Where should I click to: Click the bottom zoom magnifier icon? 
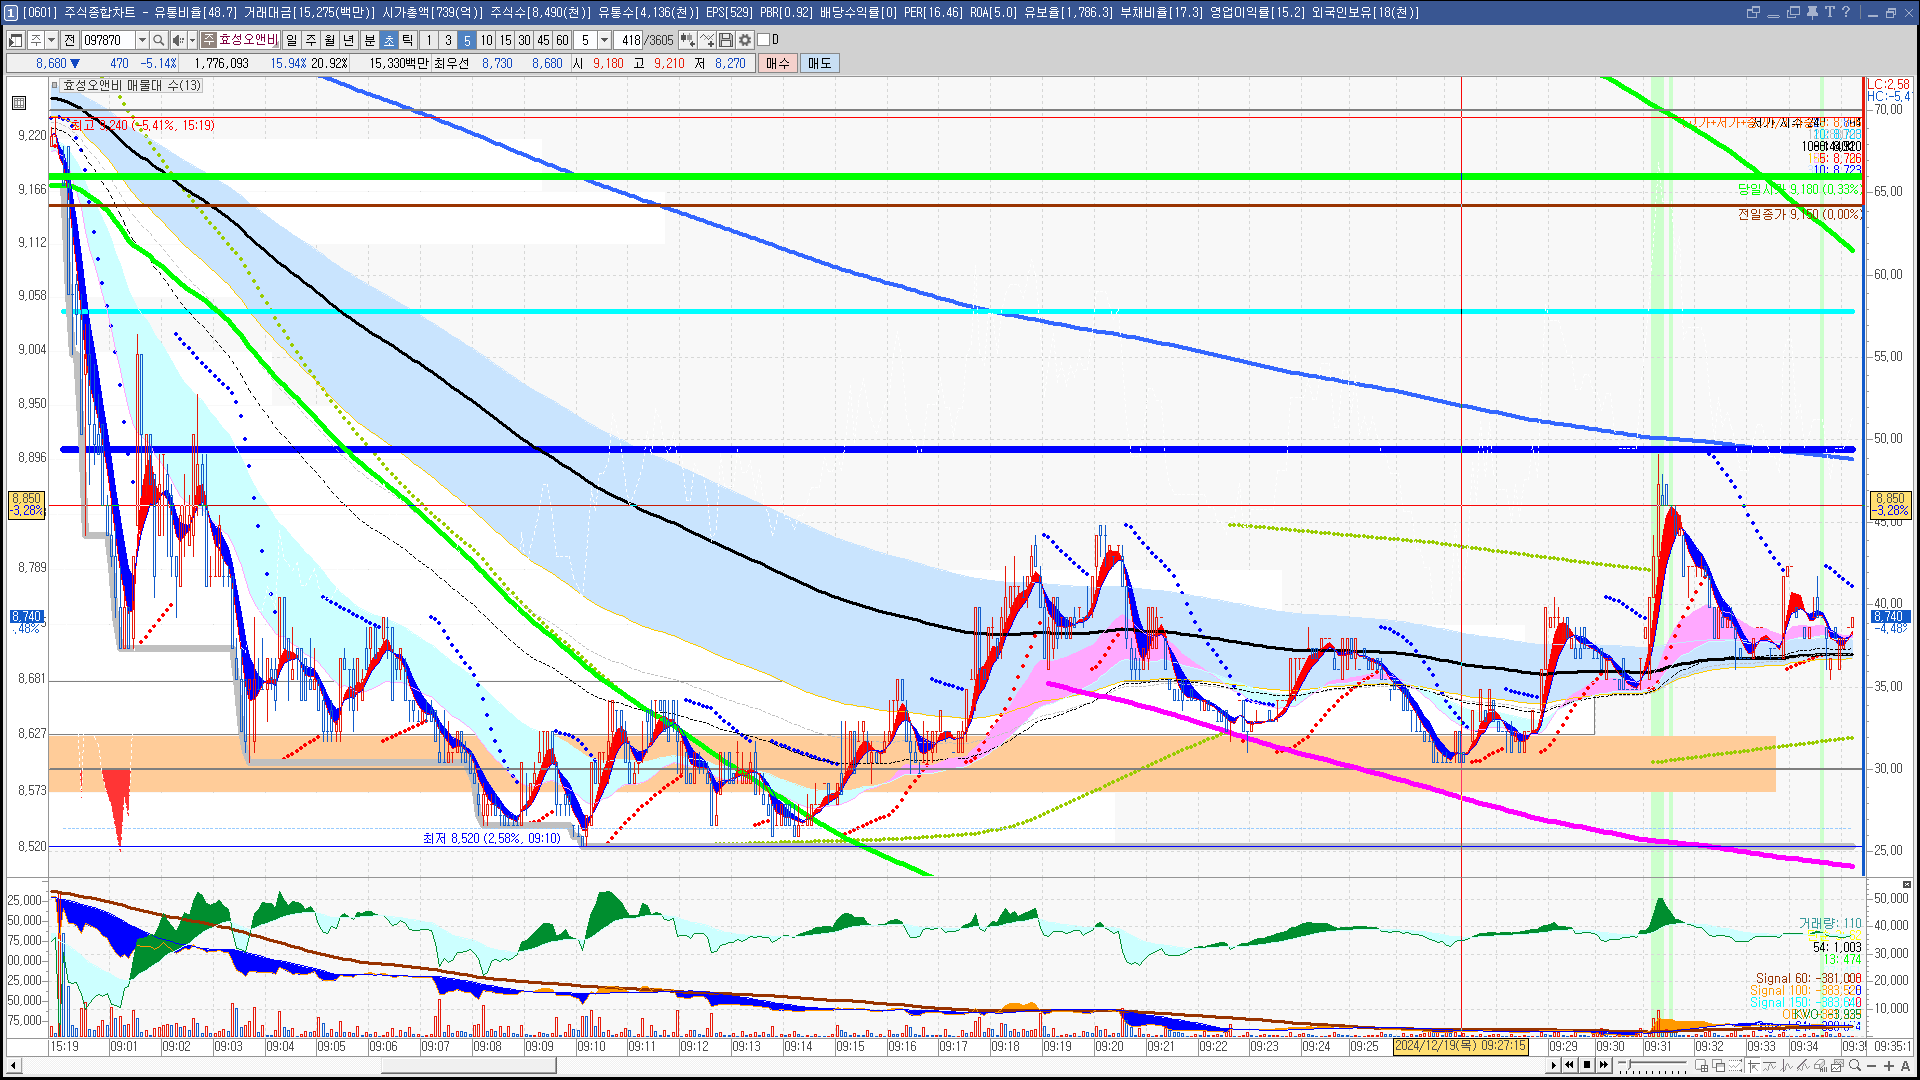(x=1855, y=1066)
